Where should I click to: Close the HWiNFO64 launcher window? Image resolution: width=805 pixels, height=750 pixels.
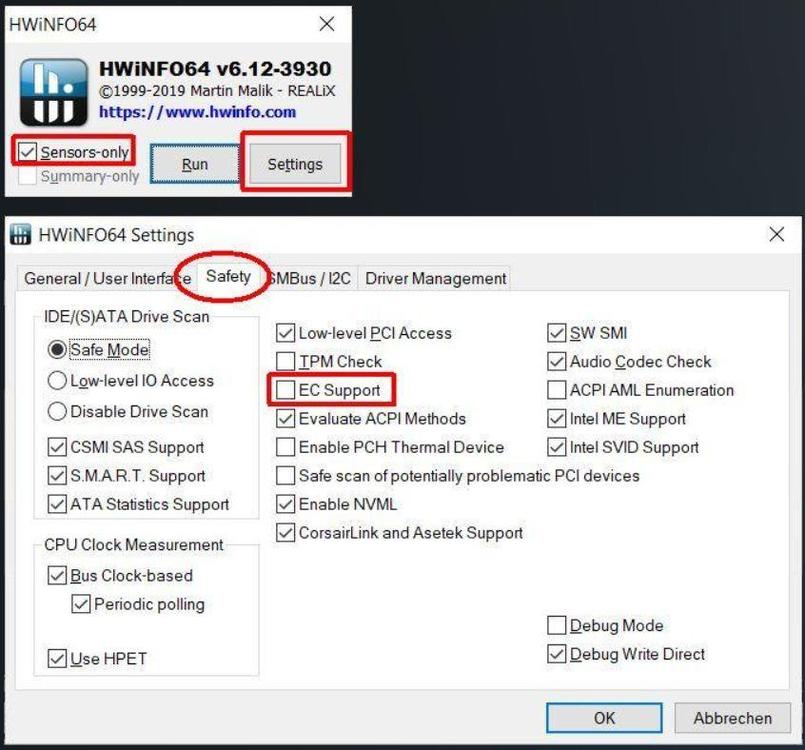coord(326,23)
